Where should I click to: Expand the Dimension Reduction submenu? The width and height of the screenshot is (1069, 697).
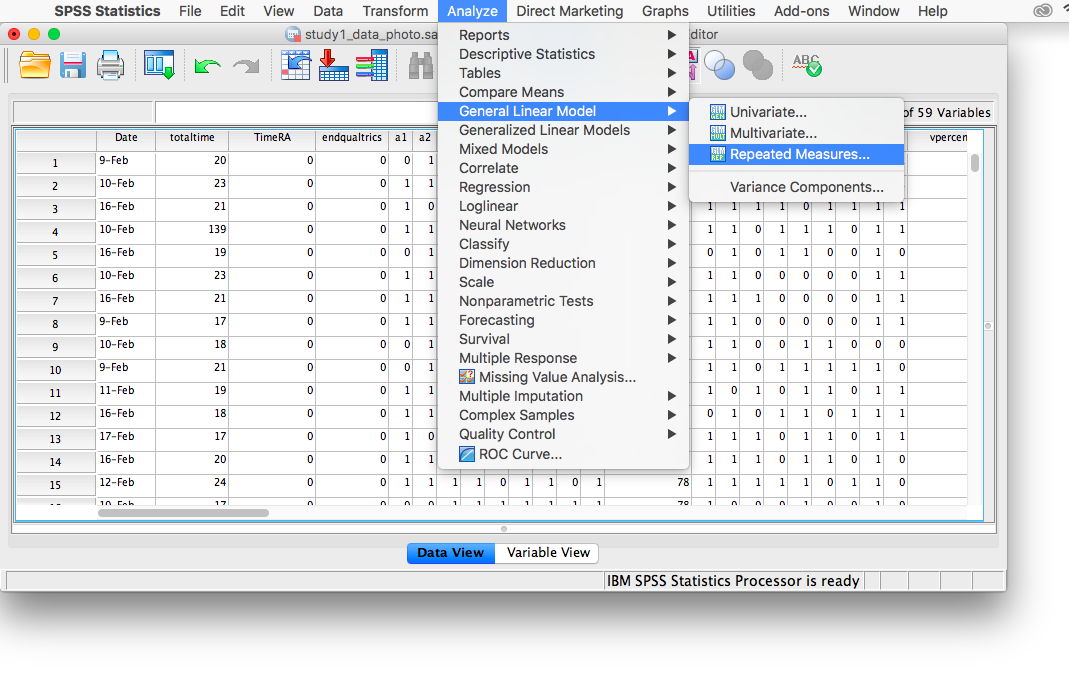[x=563, y=263]
